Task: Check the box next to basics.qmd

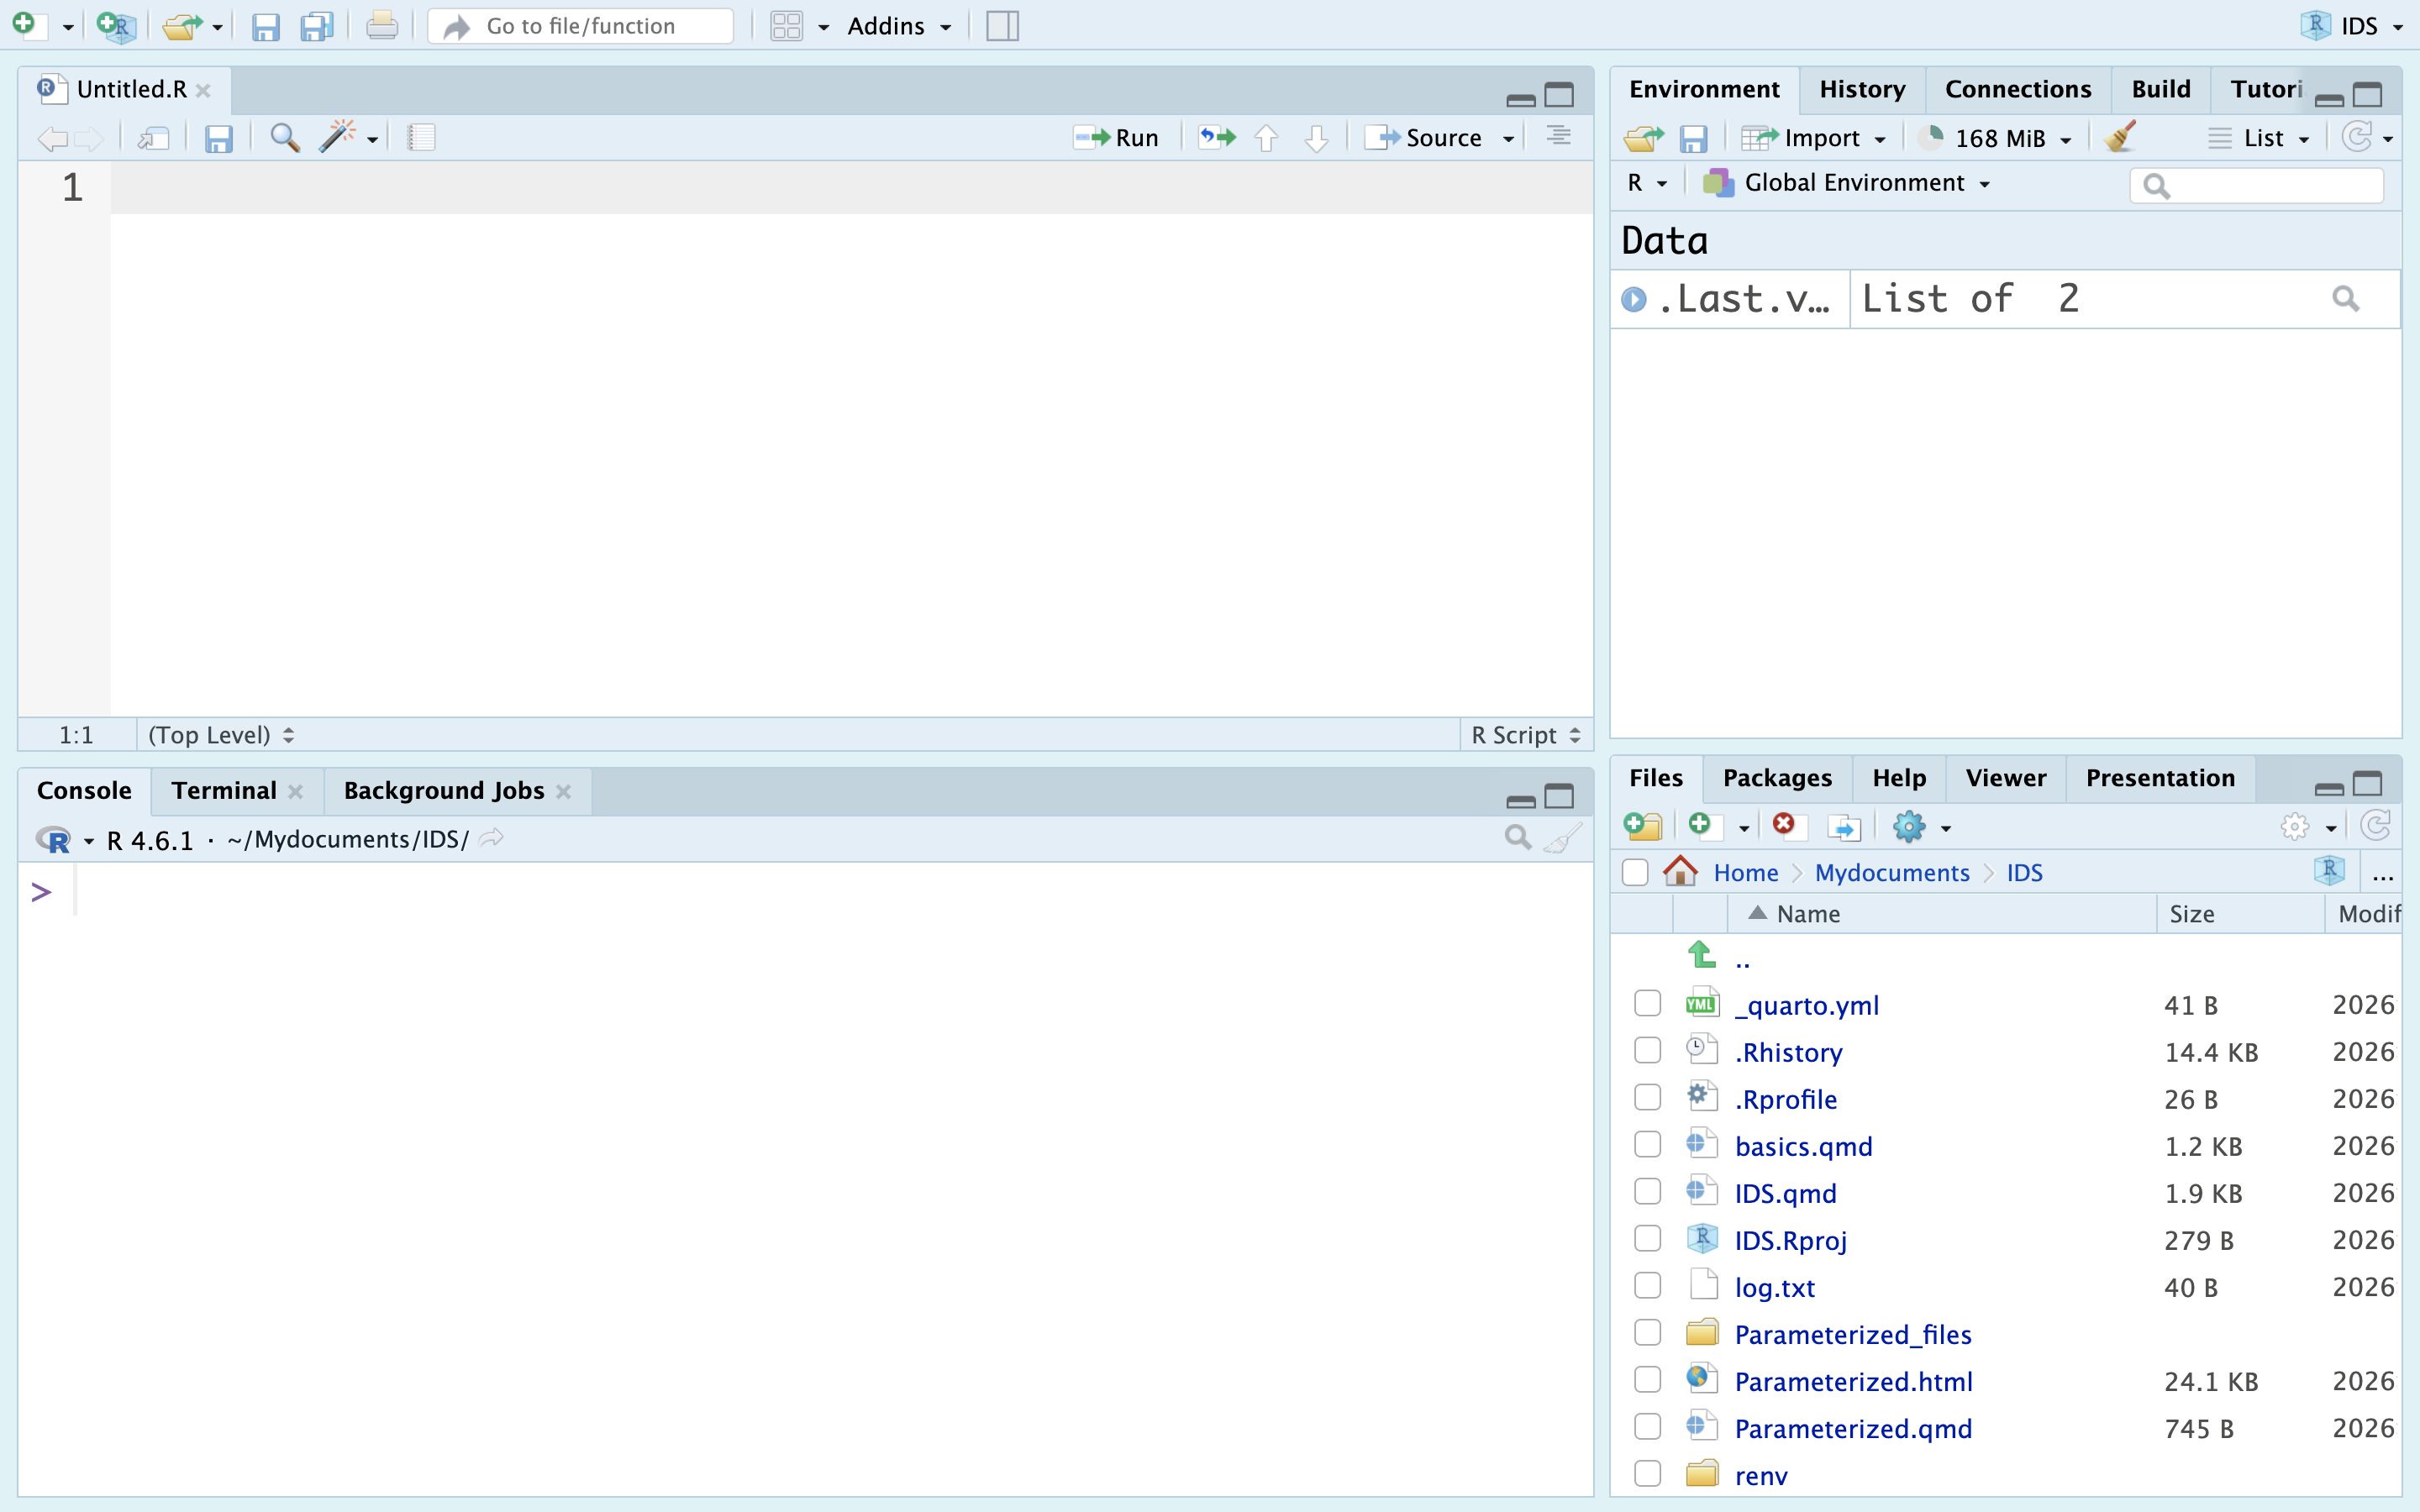Action: [1647, 1144]
